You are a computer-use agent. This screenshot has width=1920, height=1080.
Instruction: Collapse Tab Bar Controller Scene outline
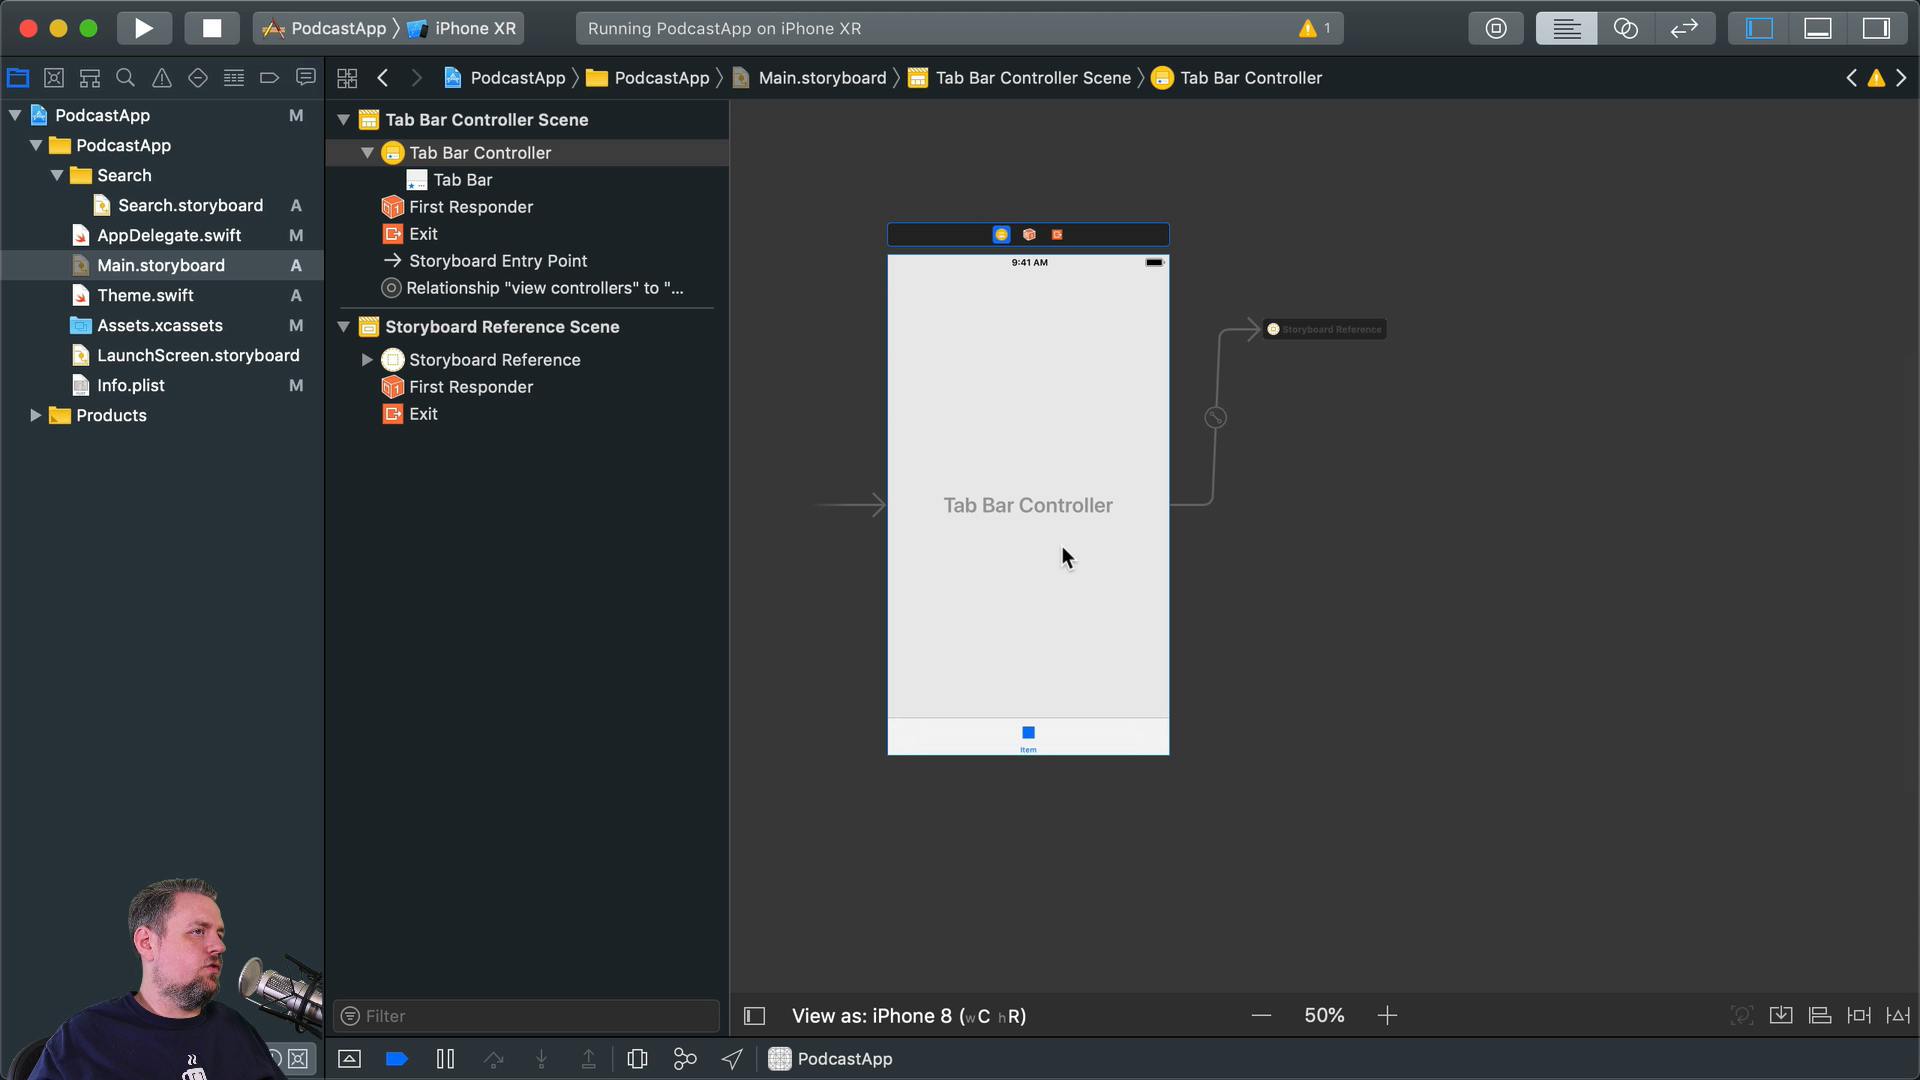(344, 120)
